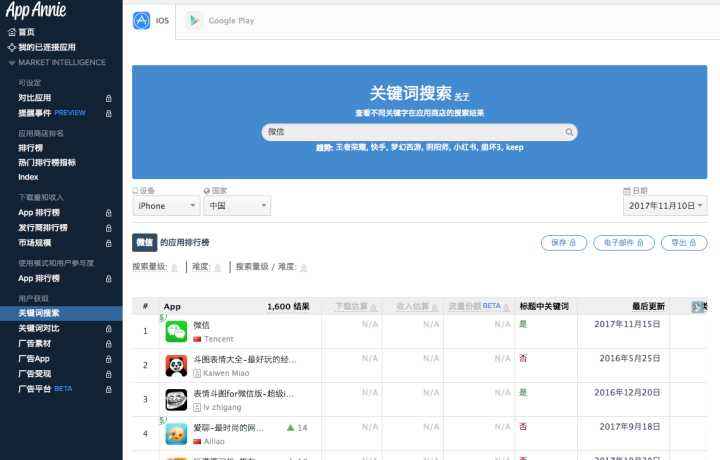Click the icon at header's right end

[699, 307]
